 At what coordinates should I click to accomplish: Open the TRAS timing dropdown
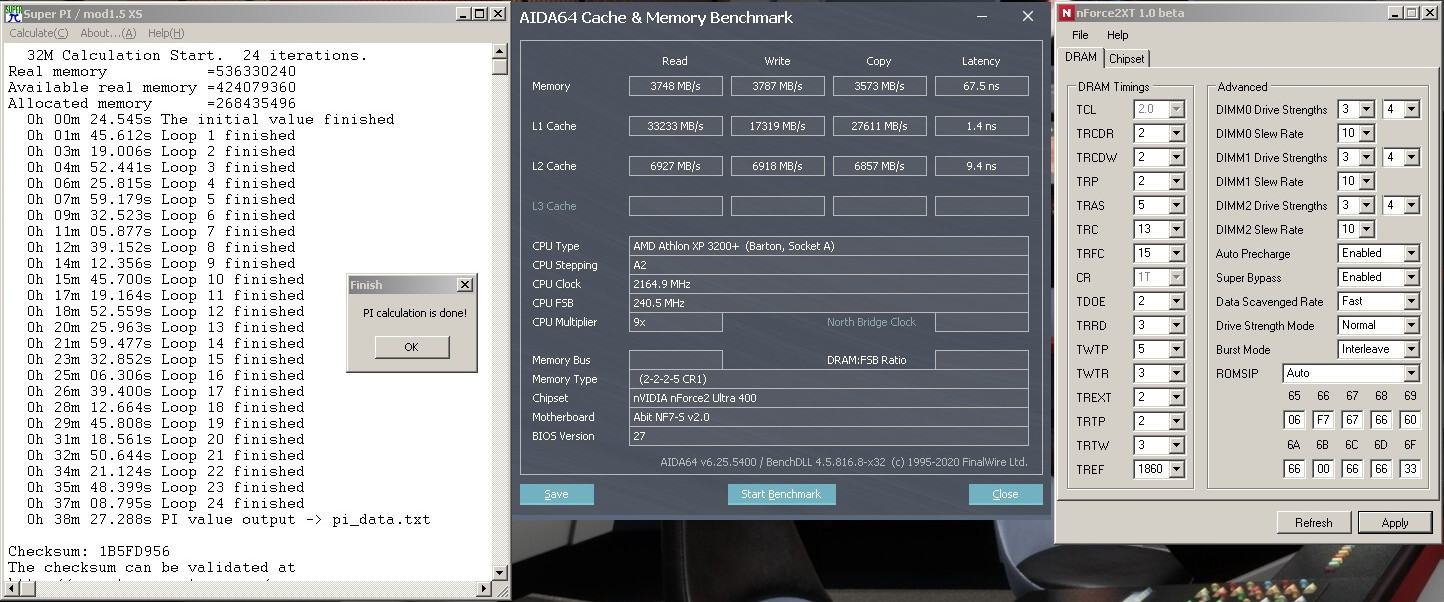(1177, 205)
